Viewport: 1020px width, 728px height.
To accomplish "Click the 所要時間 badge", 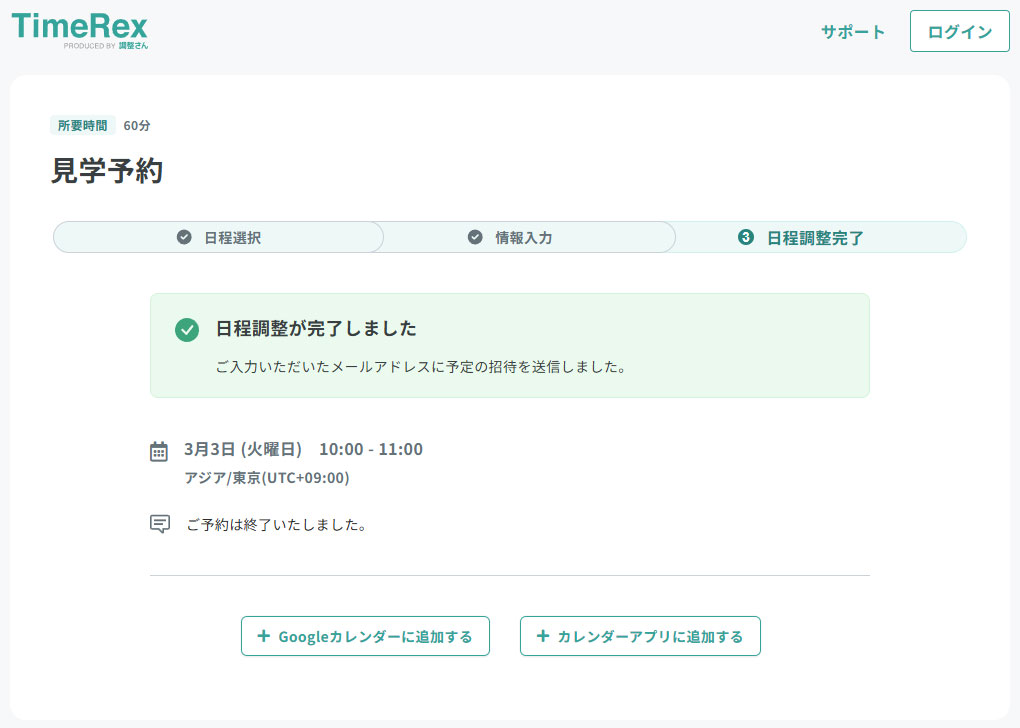I will pos(83,125).
